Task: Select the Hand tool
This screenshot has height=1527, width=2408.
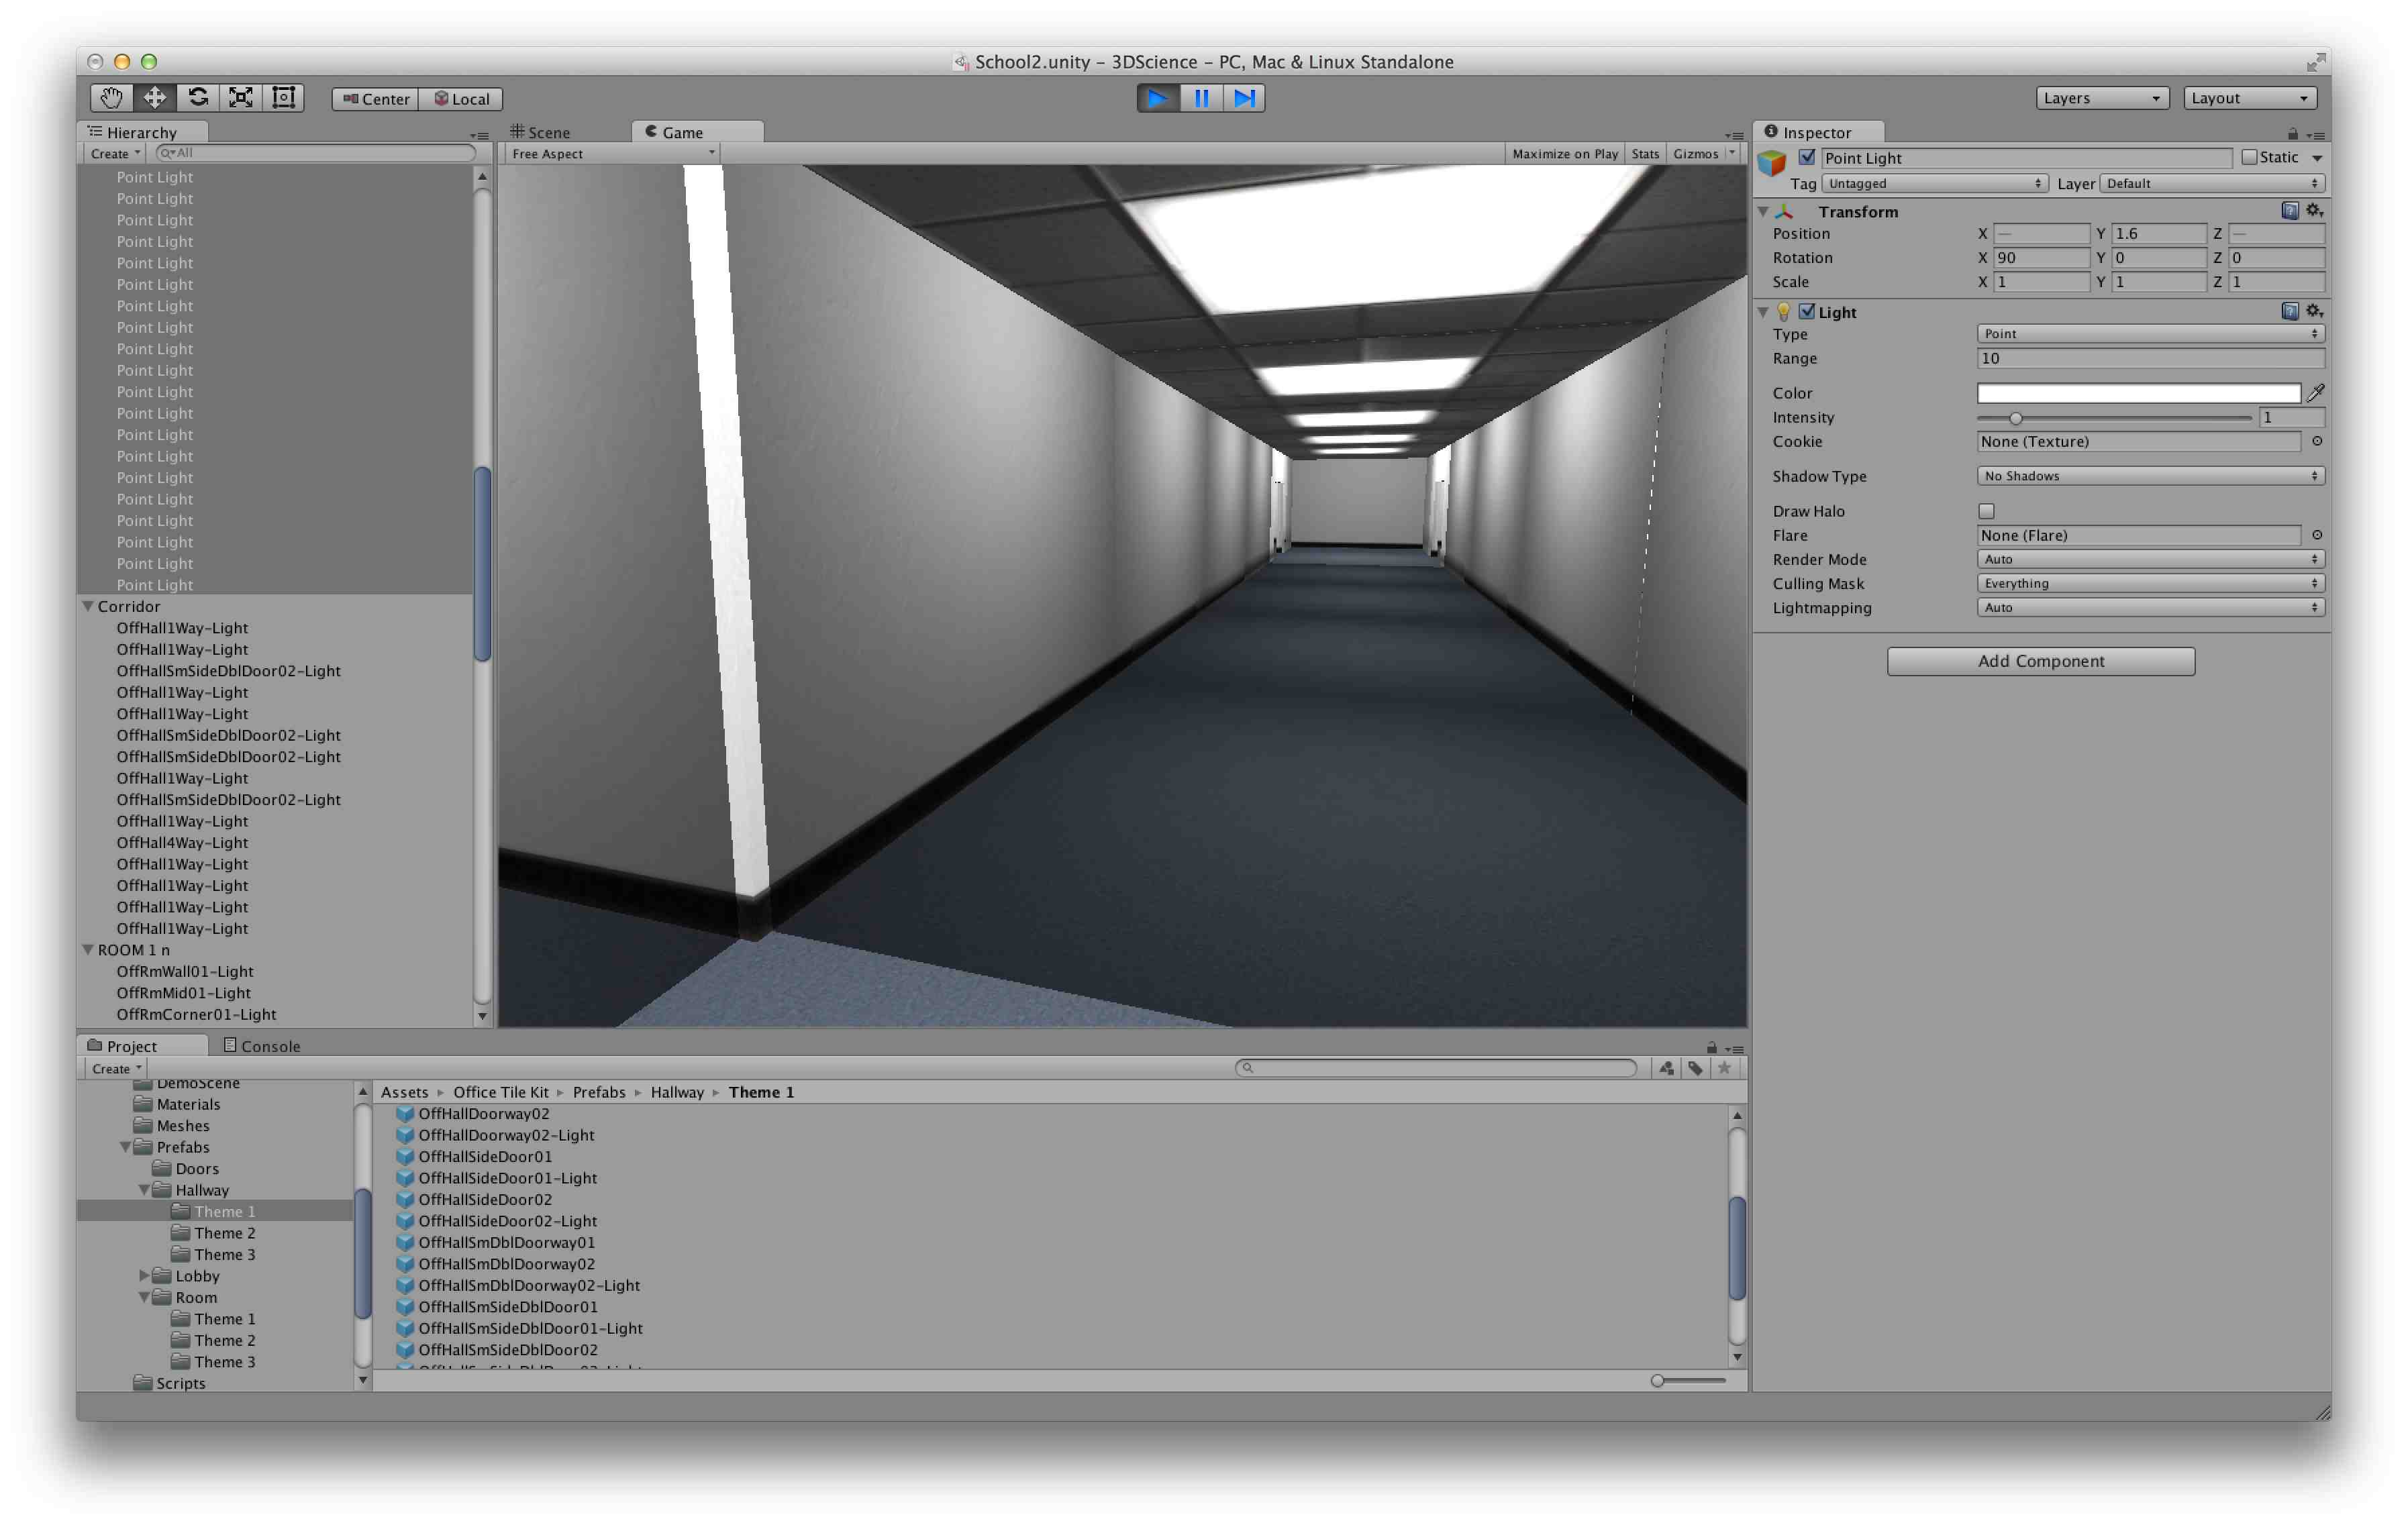Action: (x=111, y=98)
